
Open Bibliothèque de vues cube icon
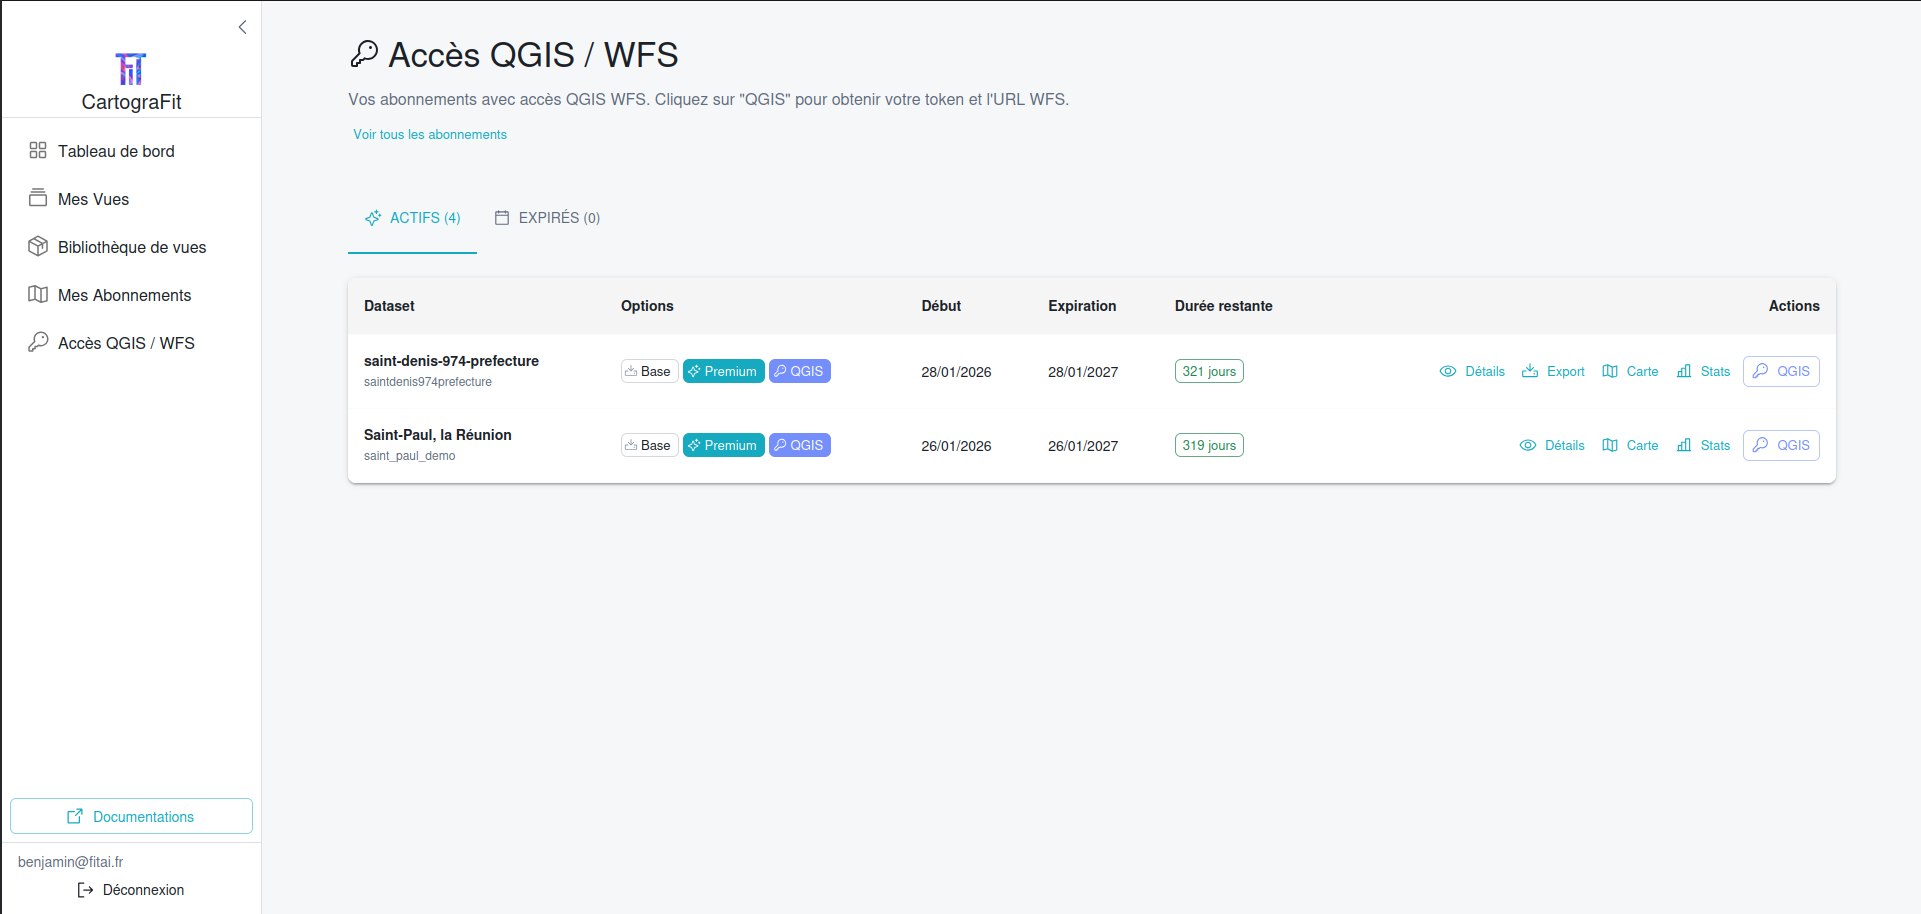click(x=38, y=246)
